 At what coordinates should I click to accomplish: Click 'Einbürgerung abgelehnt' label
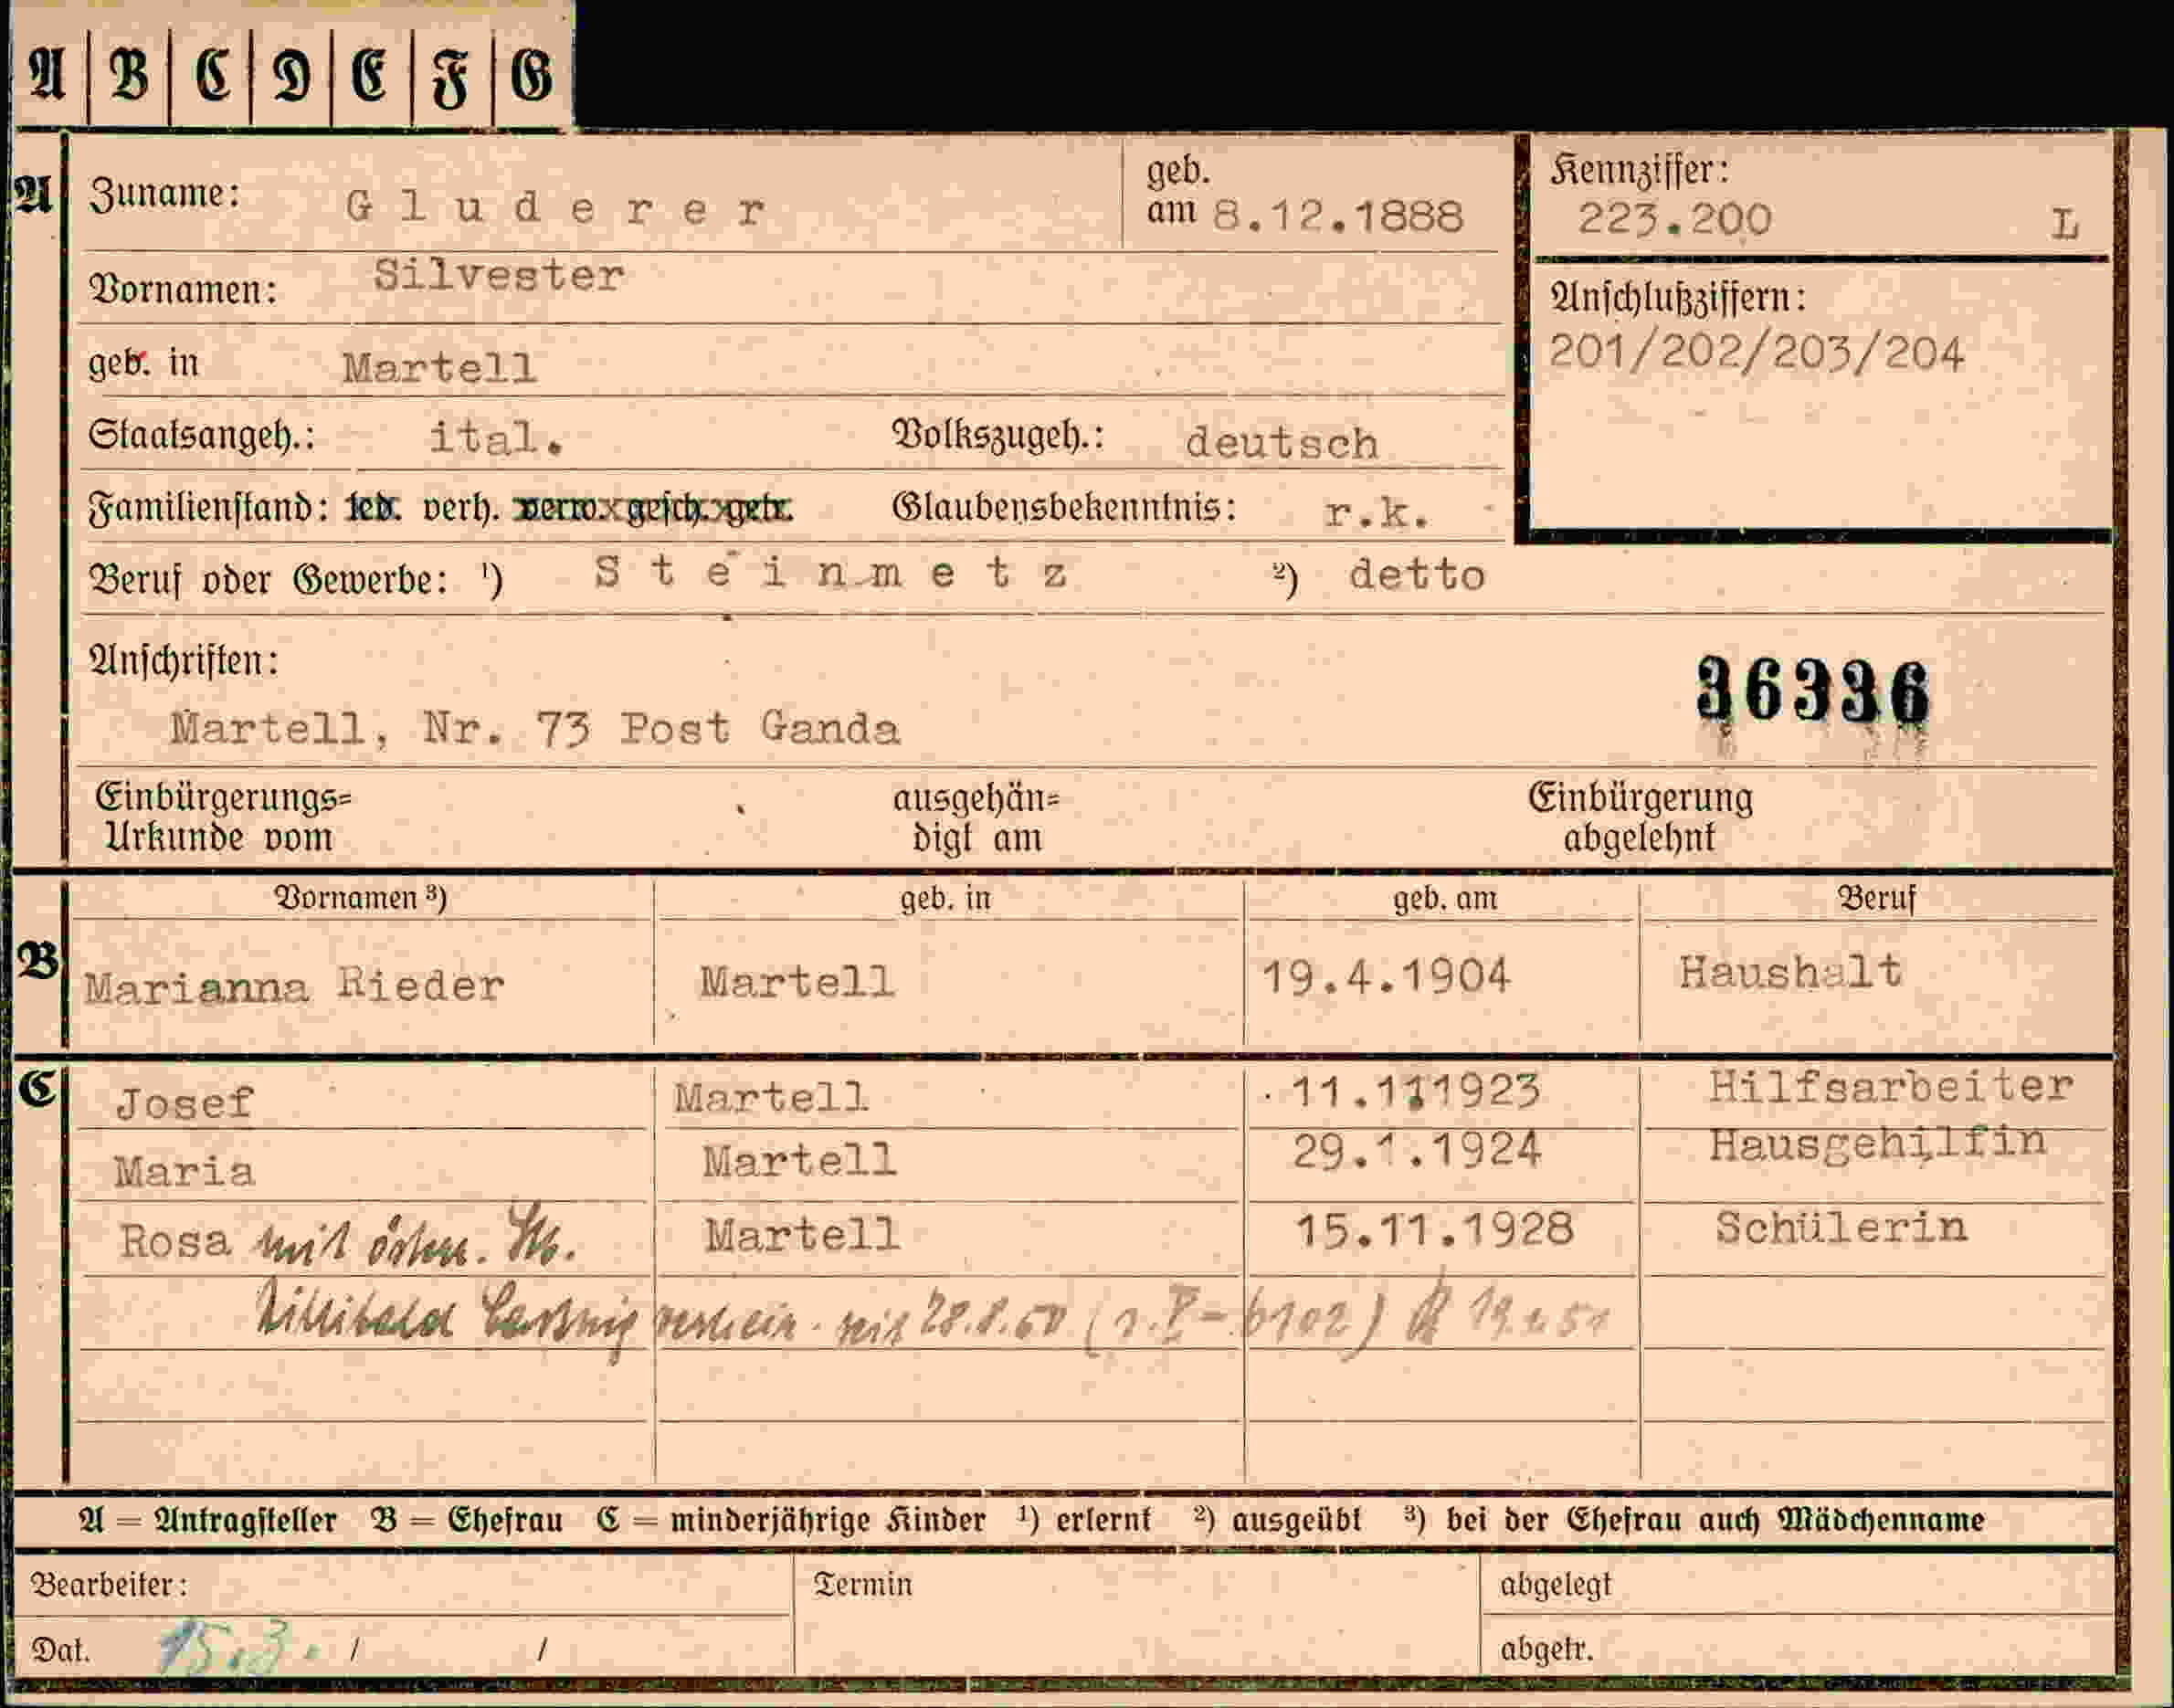(x=1641, y=817)
